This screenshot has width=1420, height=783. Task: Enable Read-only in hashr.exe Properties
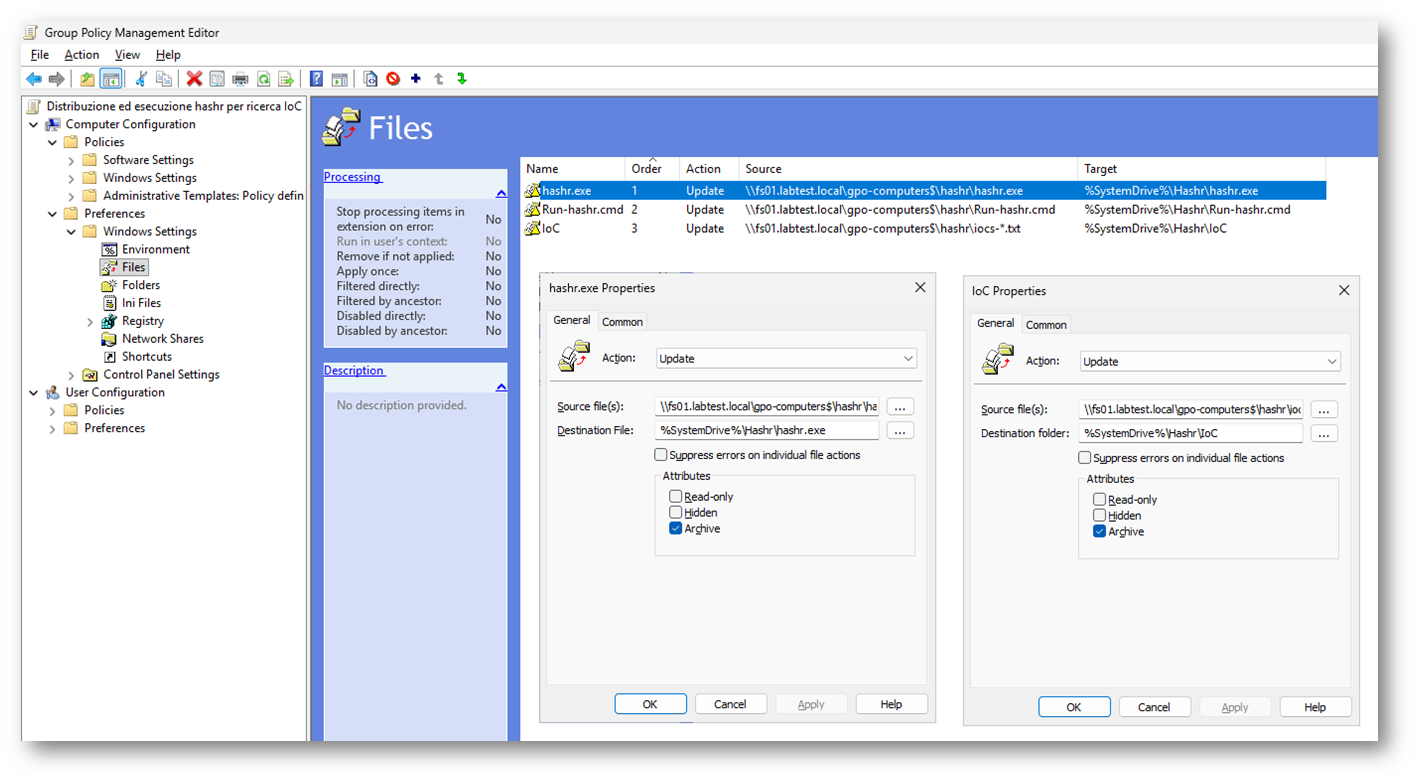point(676,497)
